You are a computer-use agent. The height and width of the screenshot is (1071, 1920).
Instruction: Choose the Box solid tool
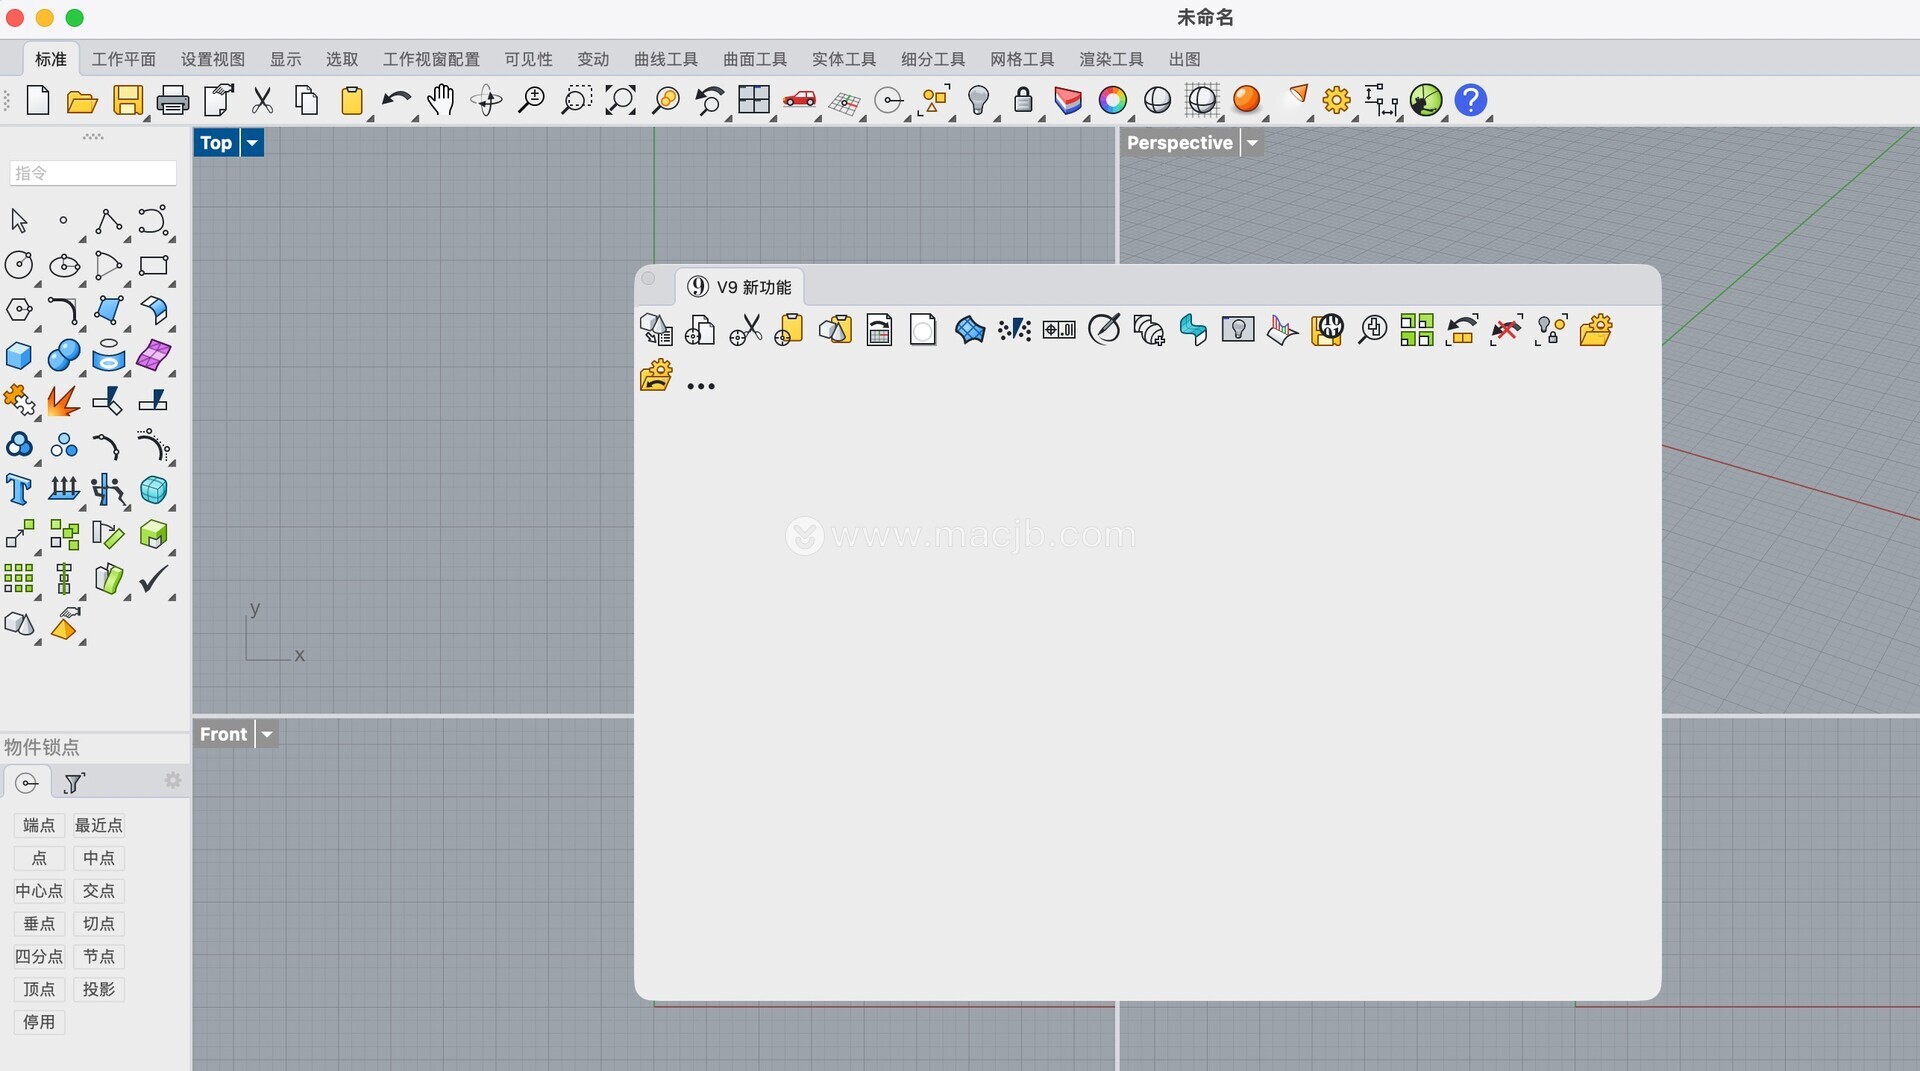pos(19,356)
